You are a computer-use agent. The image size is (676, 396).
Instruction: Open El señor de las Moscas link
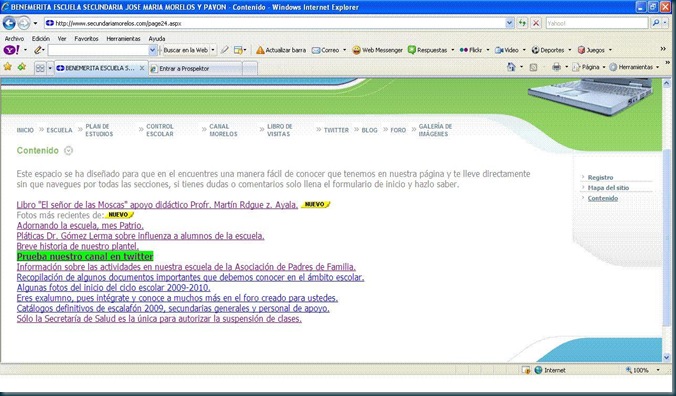[157, 205]
